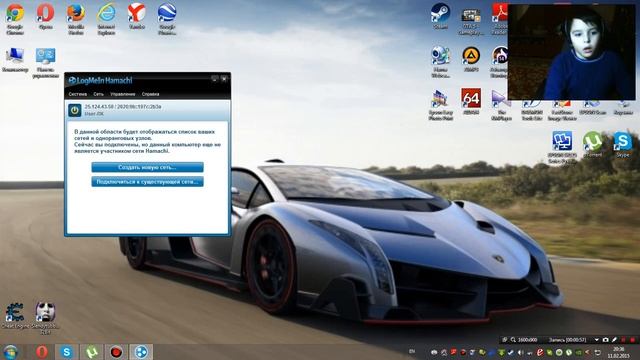
Task: Open the Справка menu in Hamachi
Action: tap(150, 94)
